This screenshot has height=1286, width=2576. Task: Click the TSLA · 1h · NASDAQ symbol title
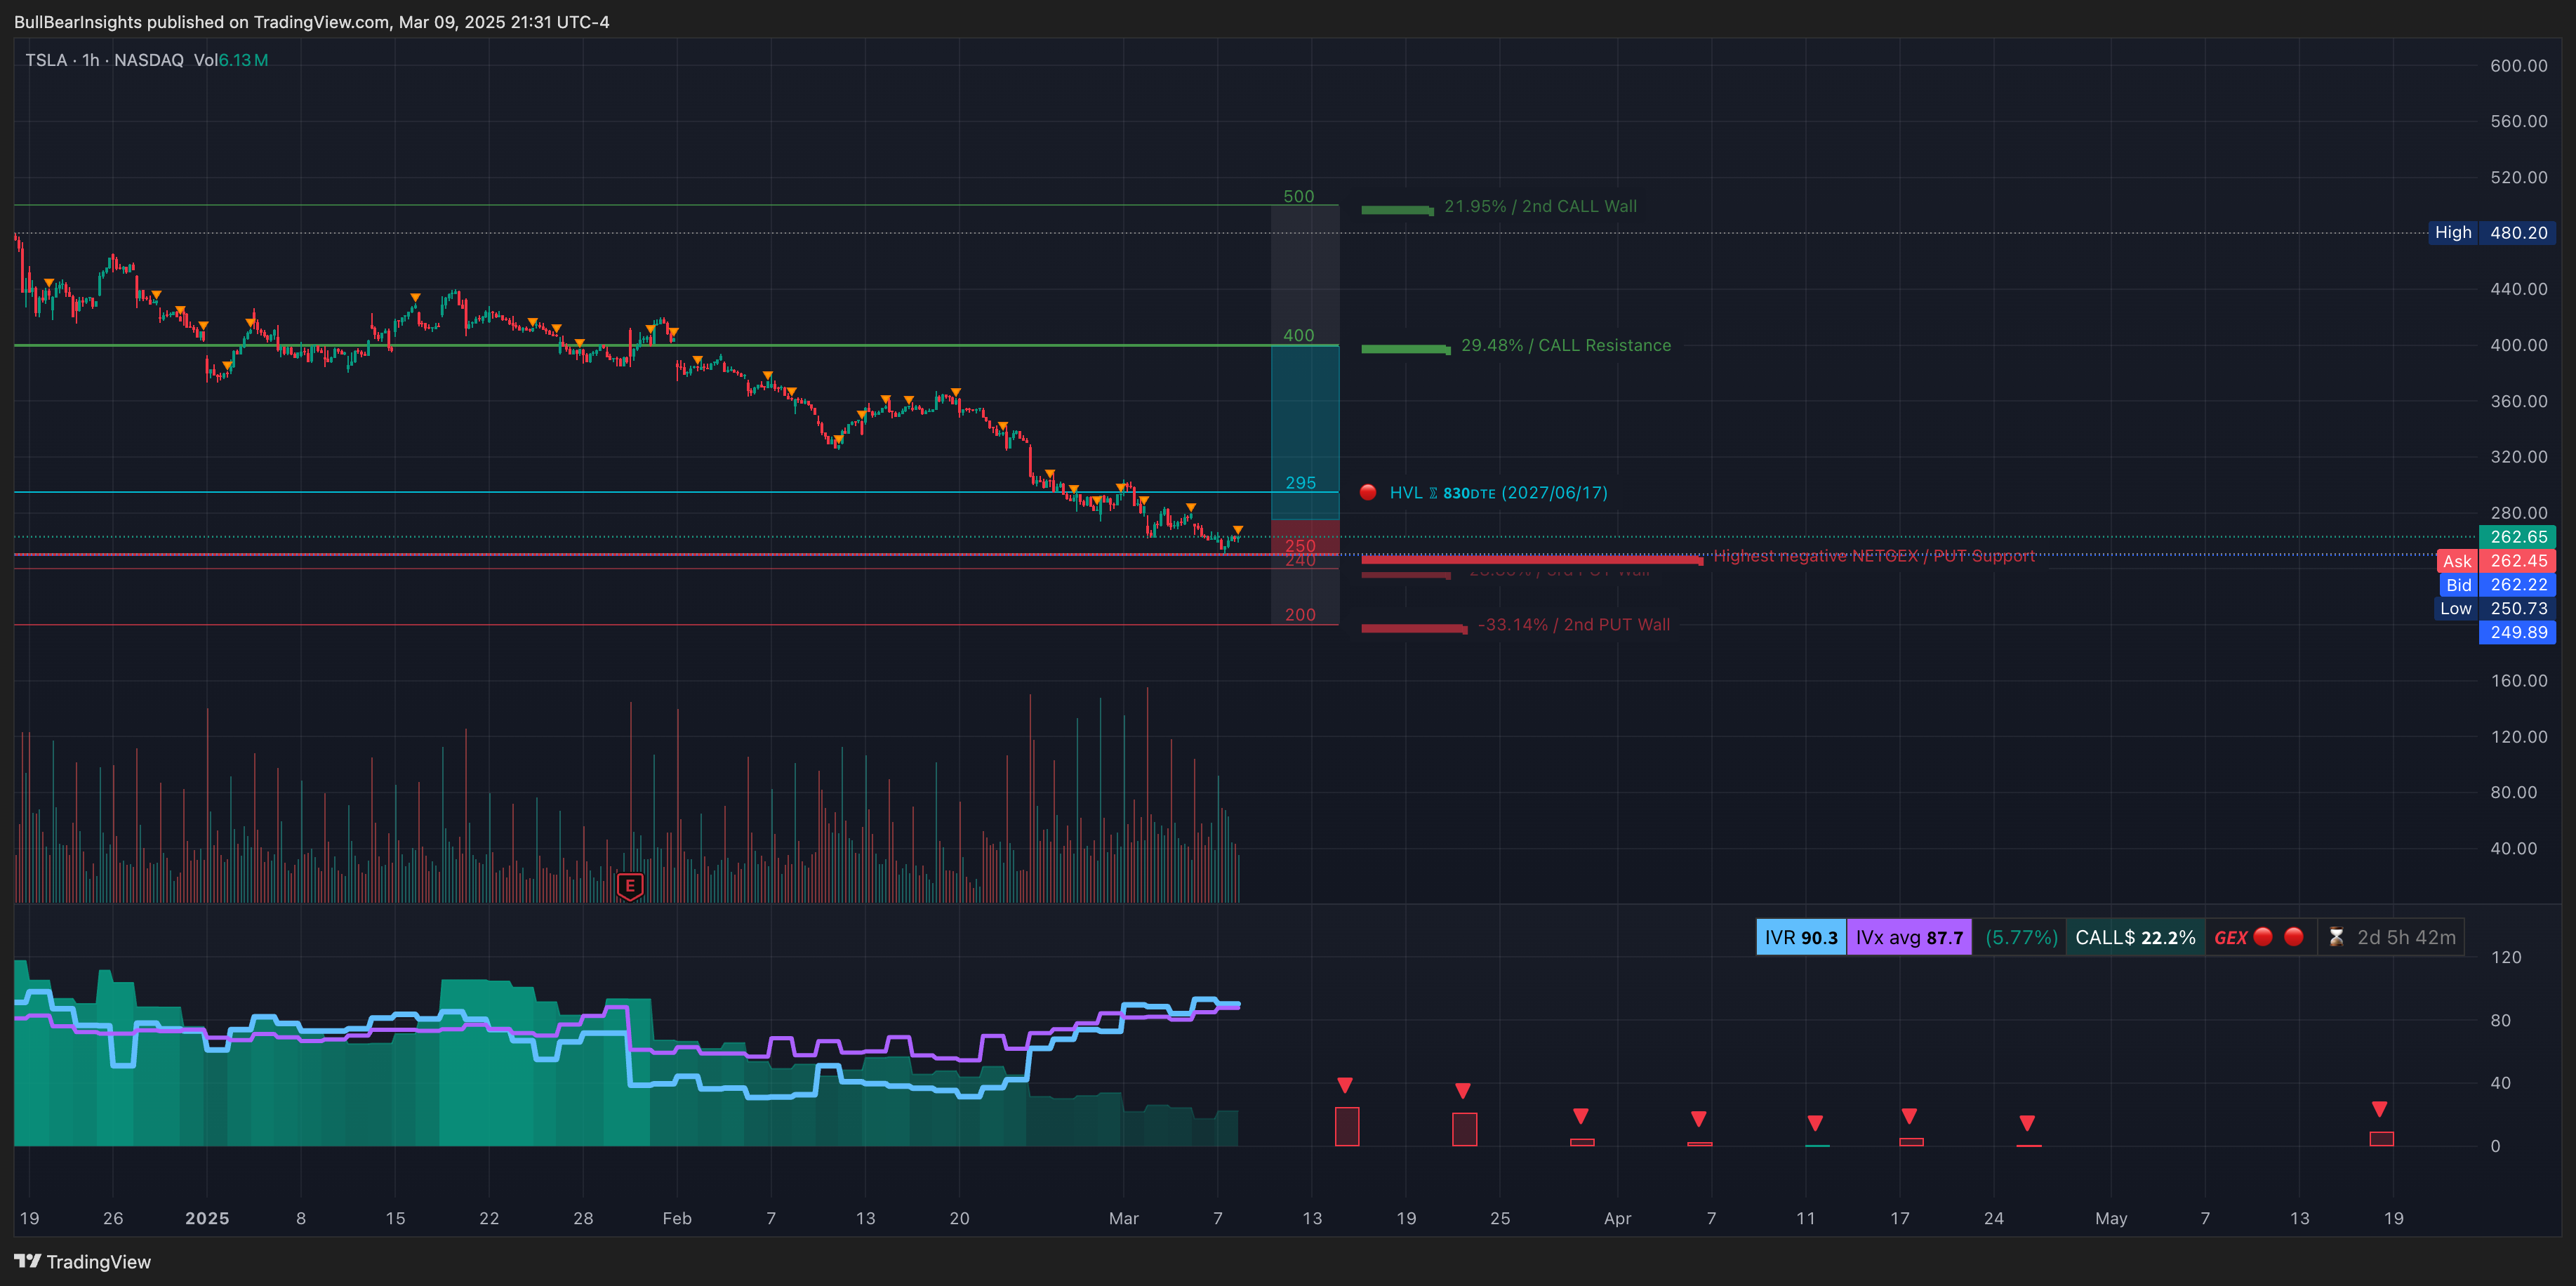[104, 60]
